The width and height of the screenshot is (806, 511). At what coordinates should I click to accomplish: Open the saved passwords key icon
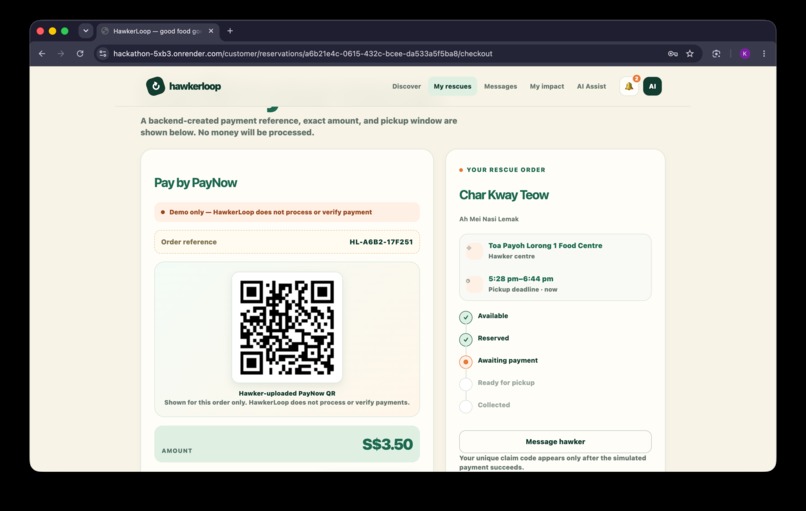click(672, 53)
